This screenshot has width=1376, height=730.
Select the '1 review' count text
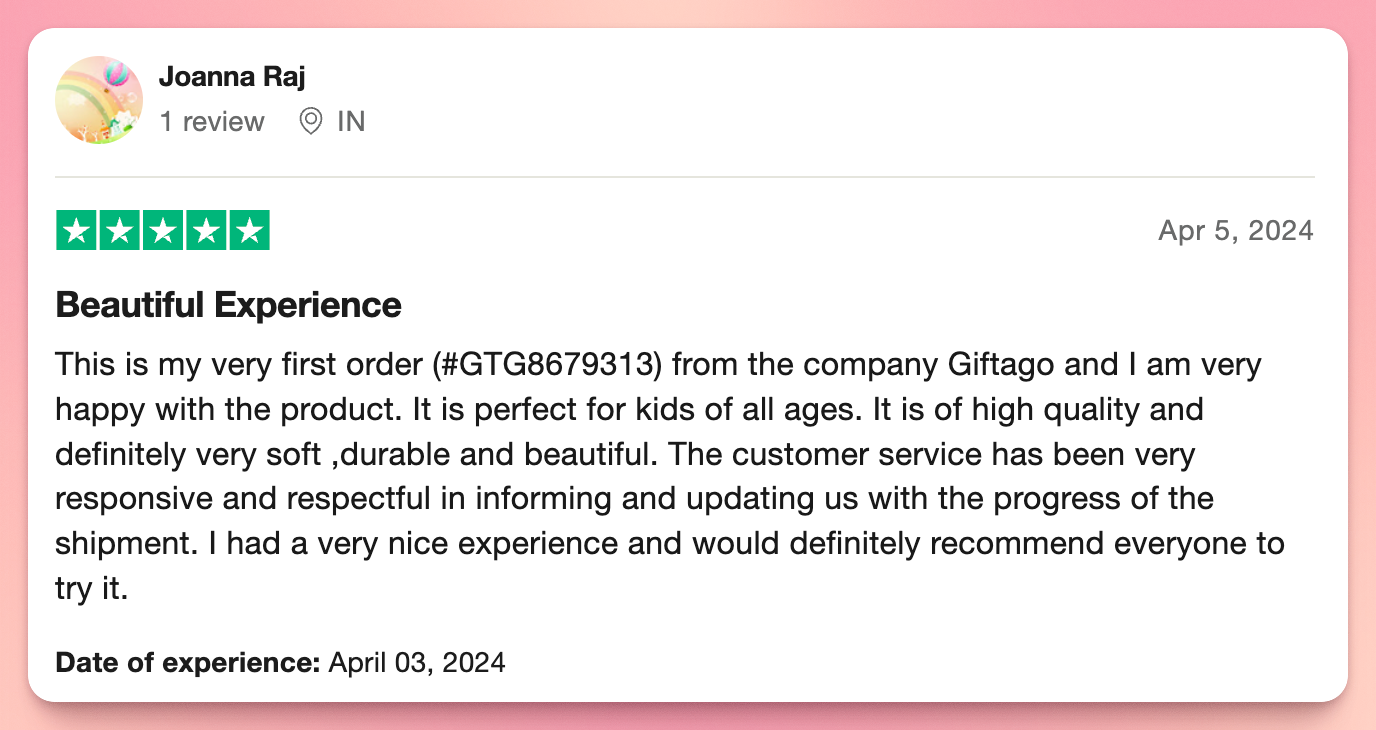point(212,122)
